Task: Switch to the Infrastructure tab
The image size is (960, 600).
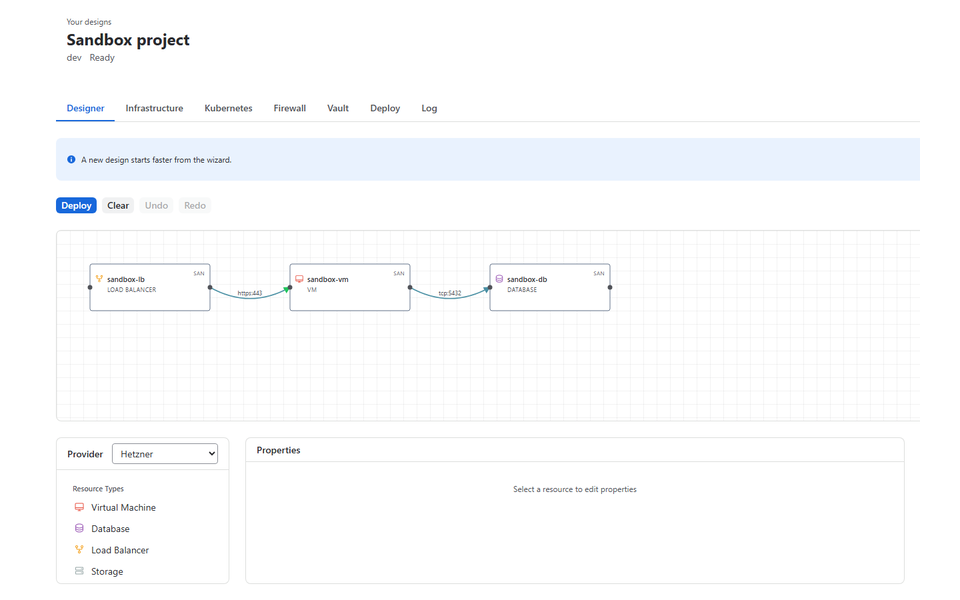Action: [154, 108]
